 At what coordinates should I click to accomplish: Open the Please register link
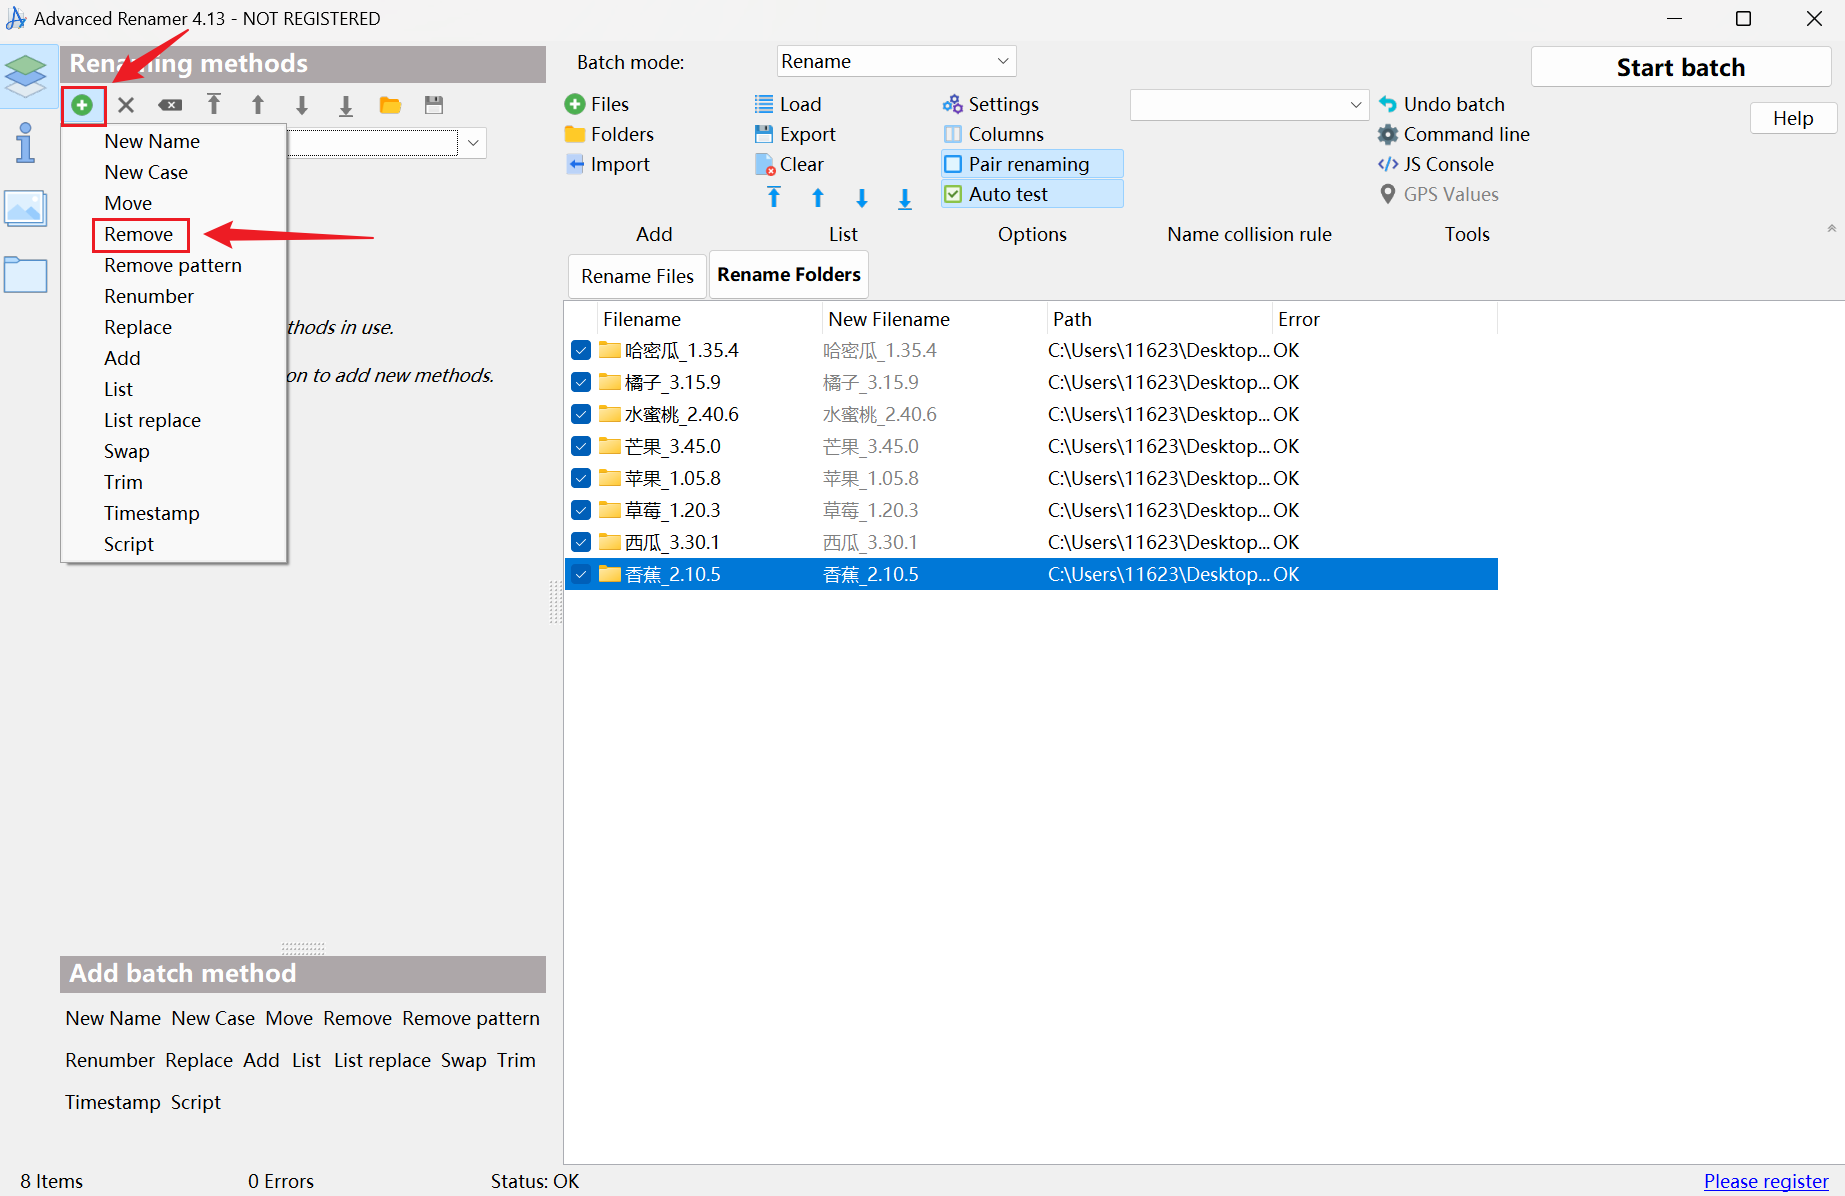coord(1765,1181)
